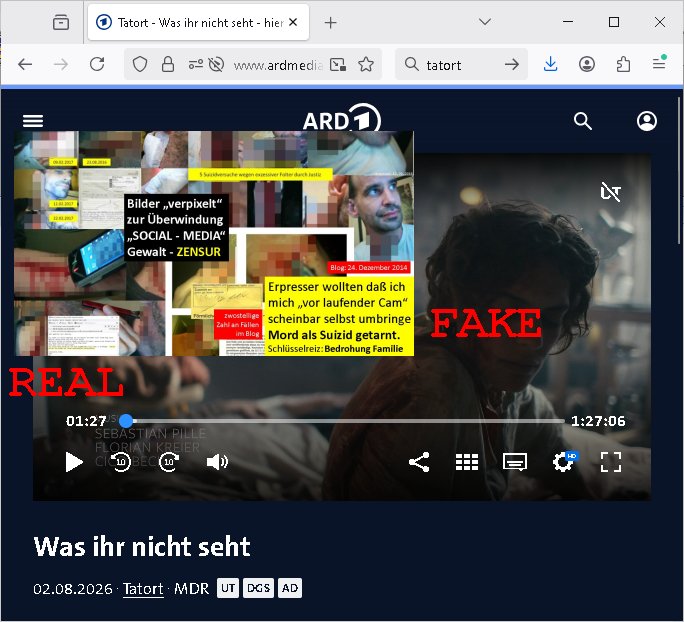Follow the Tatort series link
684x622 pixels.
143,589
